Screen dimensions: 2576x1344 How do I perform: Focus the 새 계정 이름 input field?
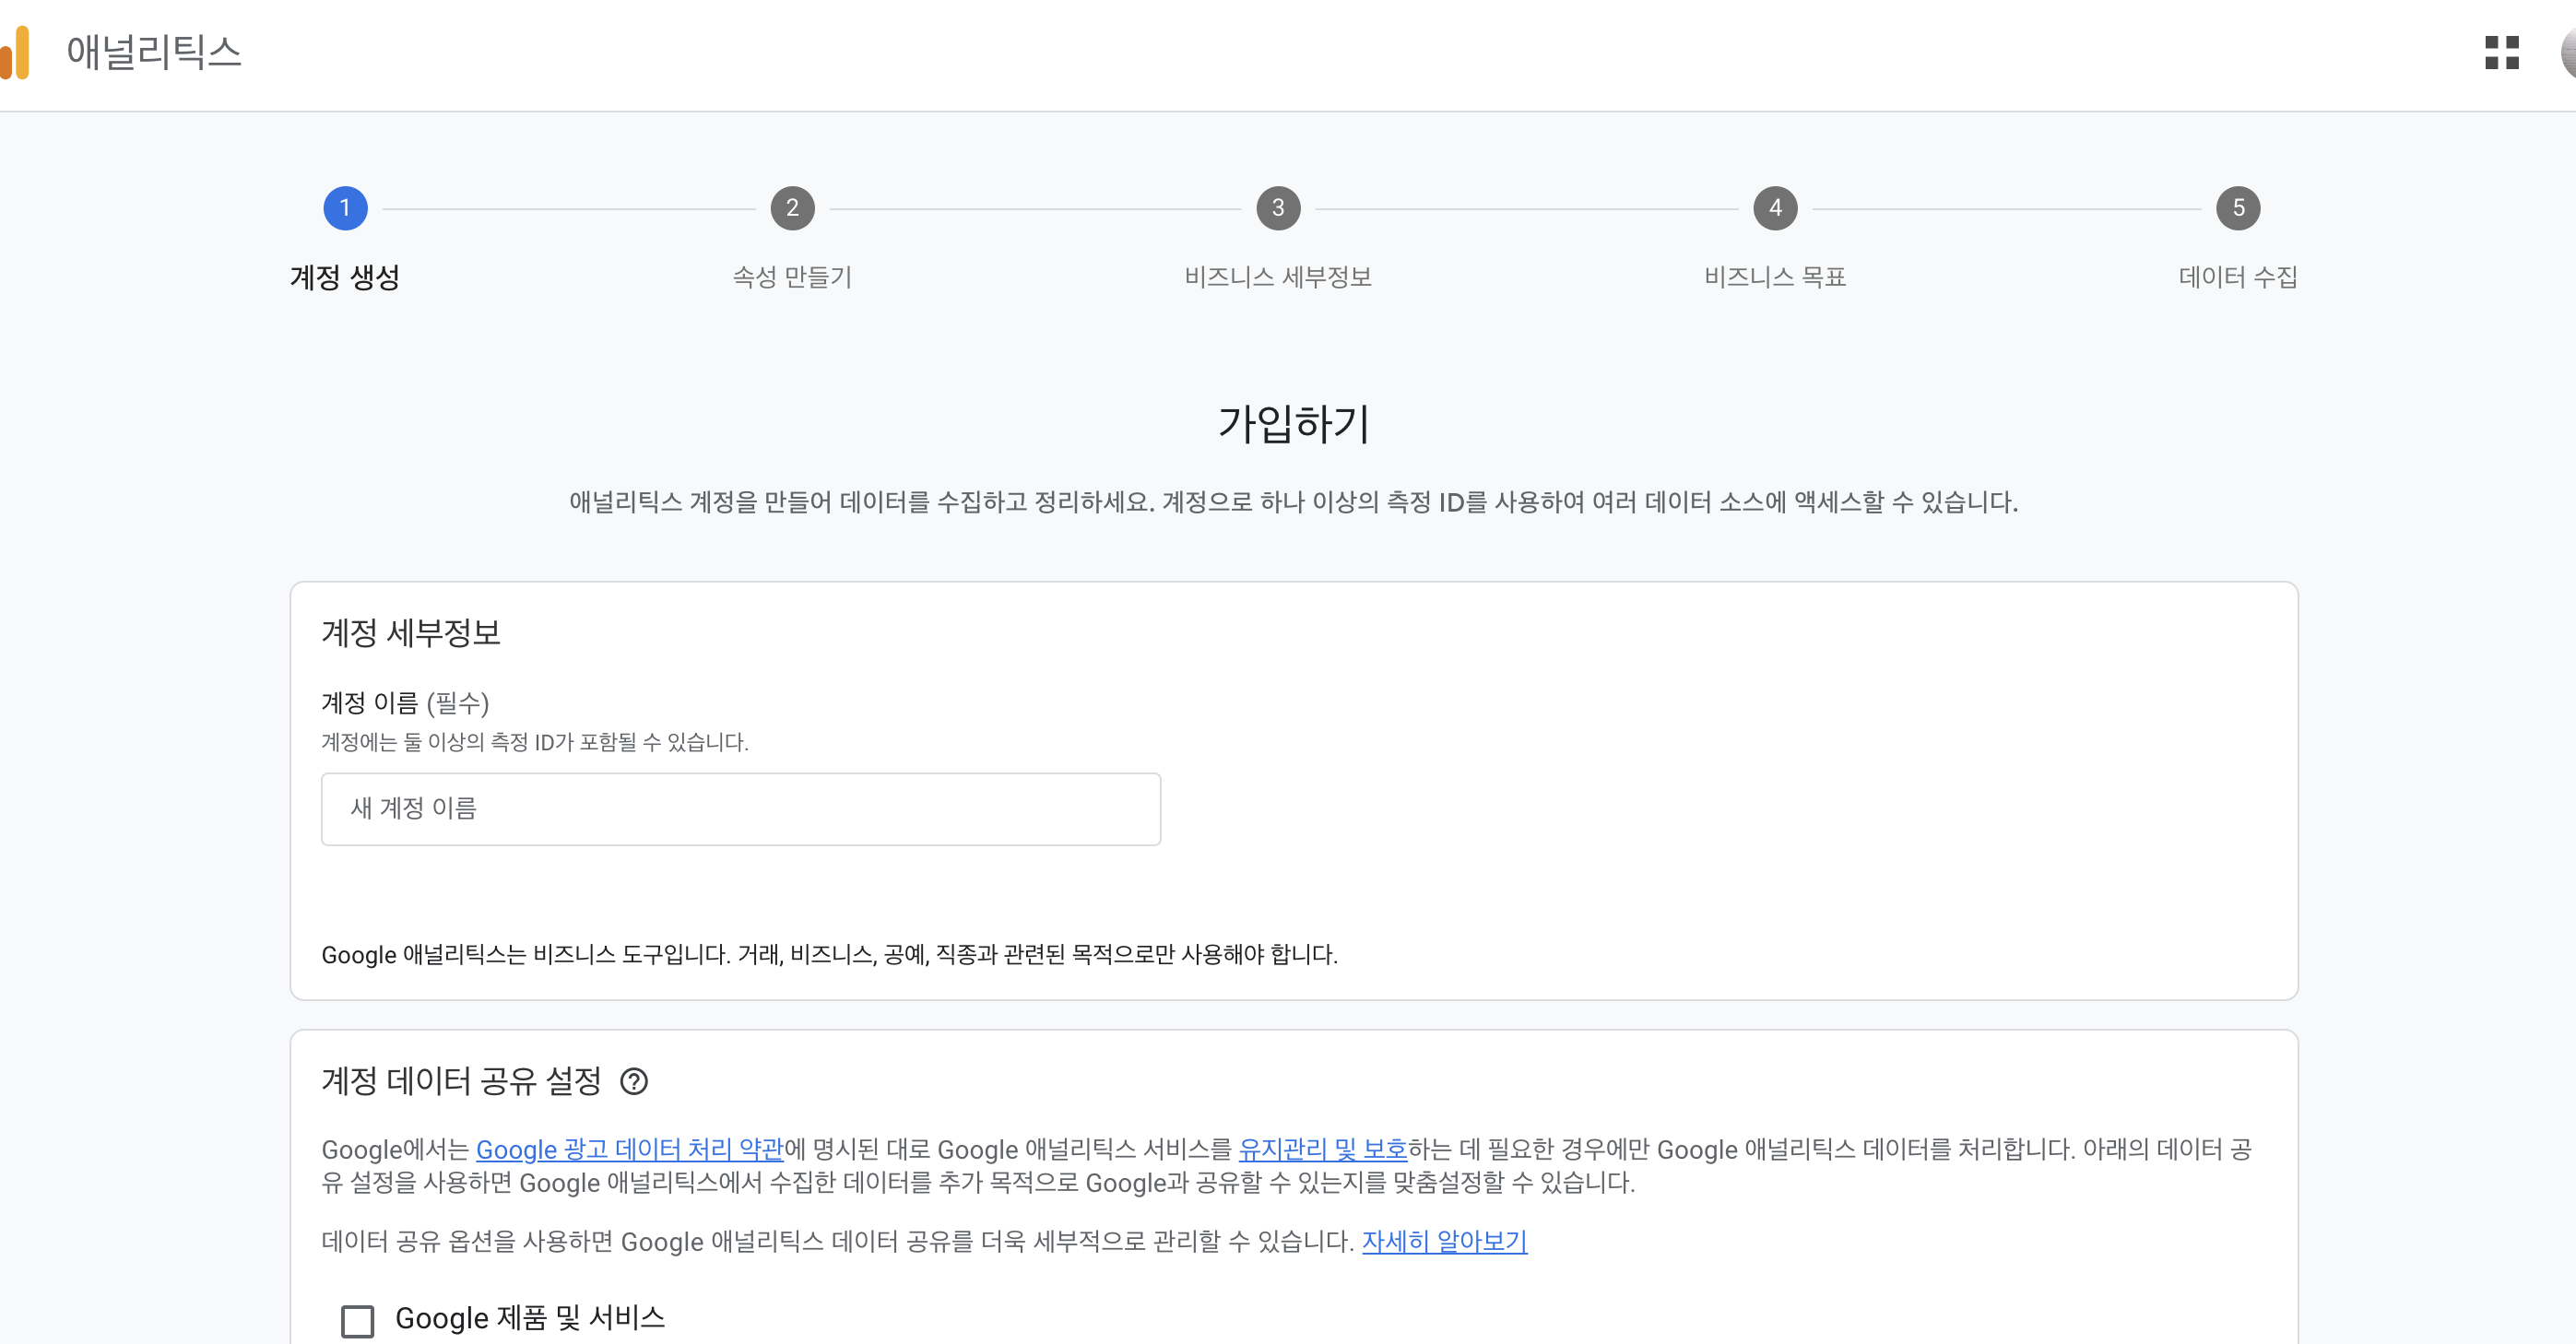coord(741,809)
